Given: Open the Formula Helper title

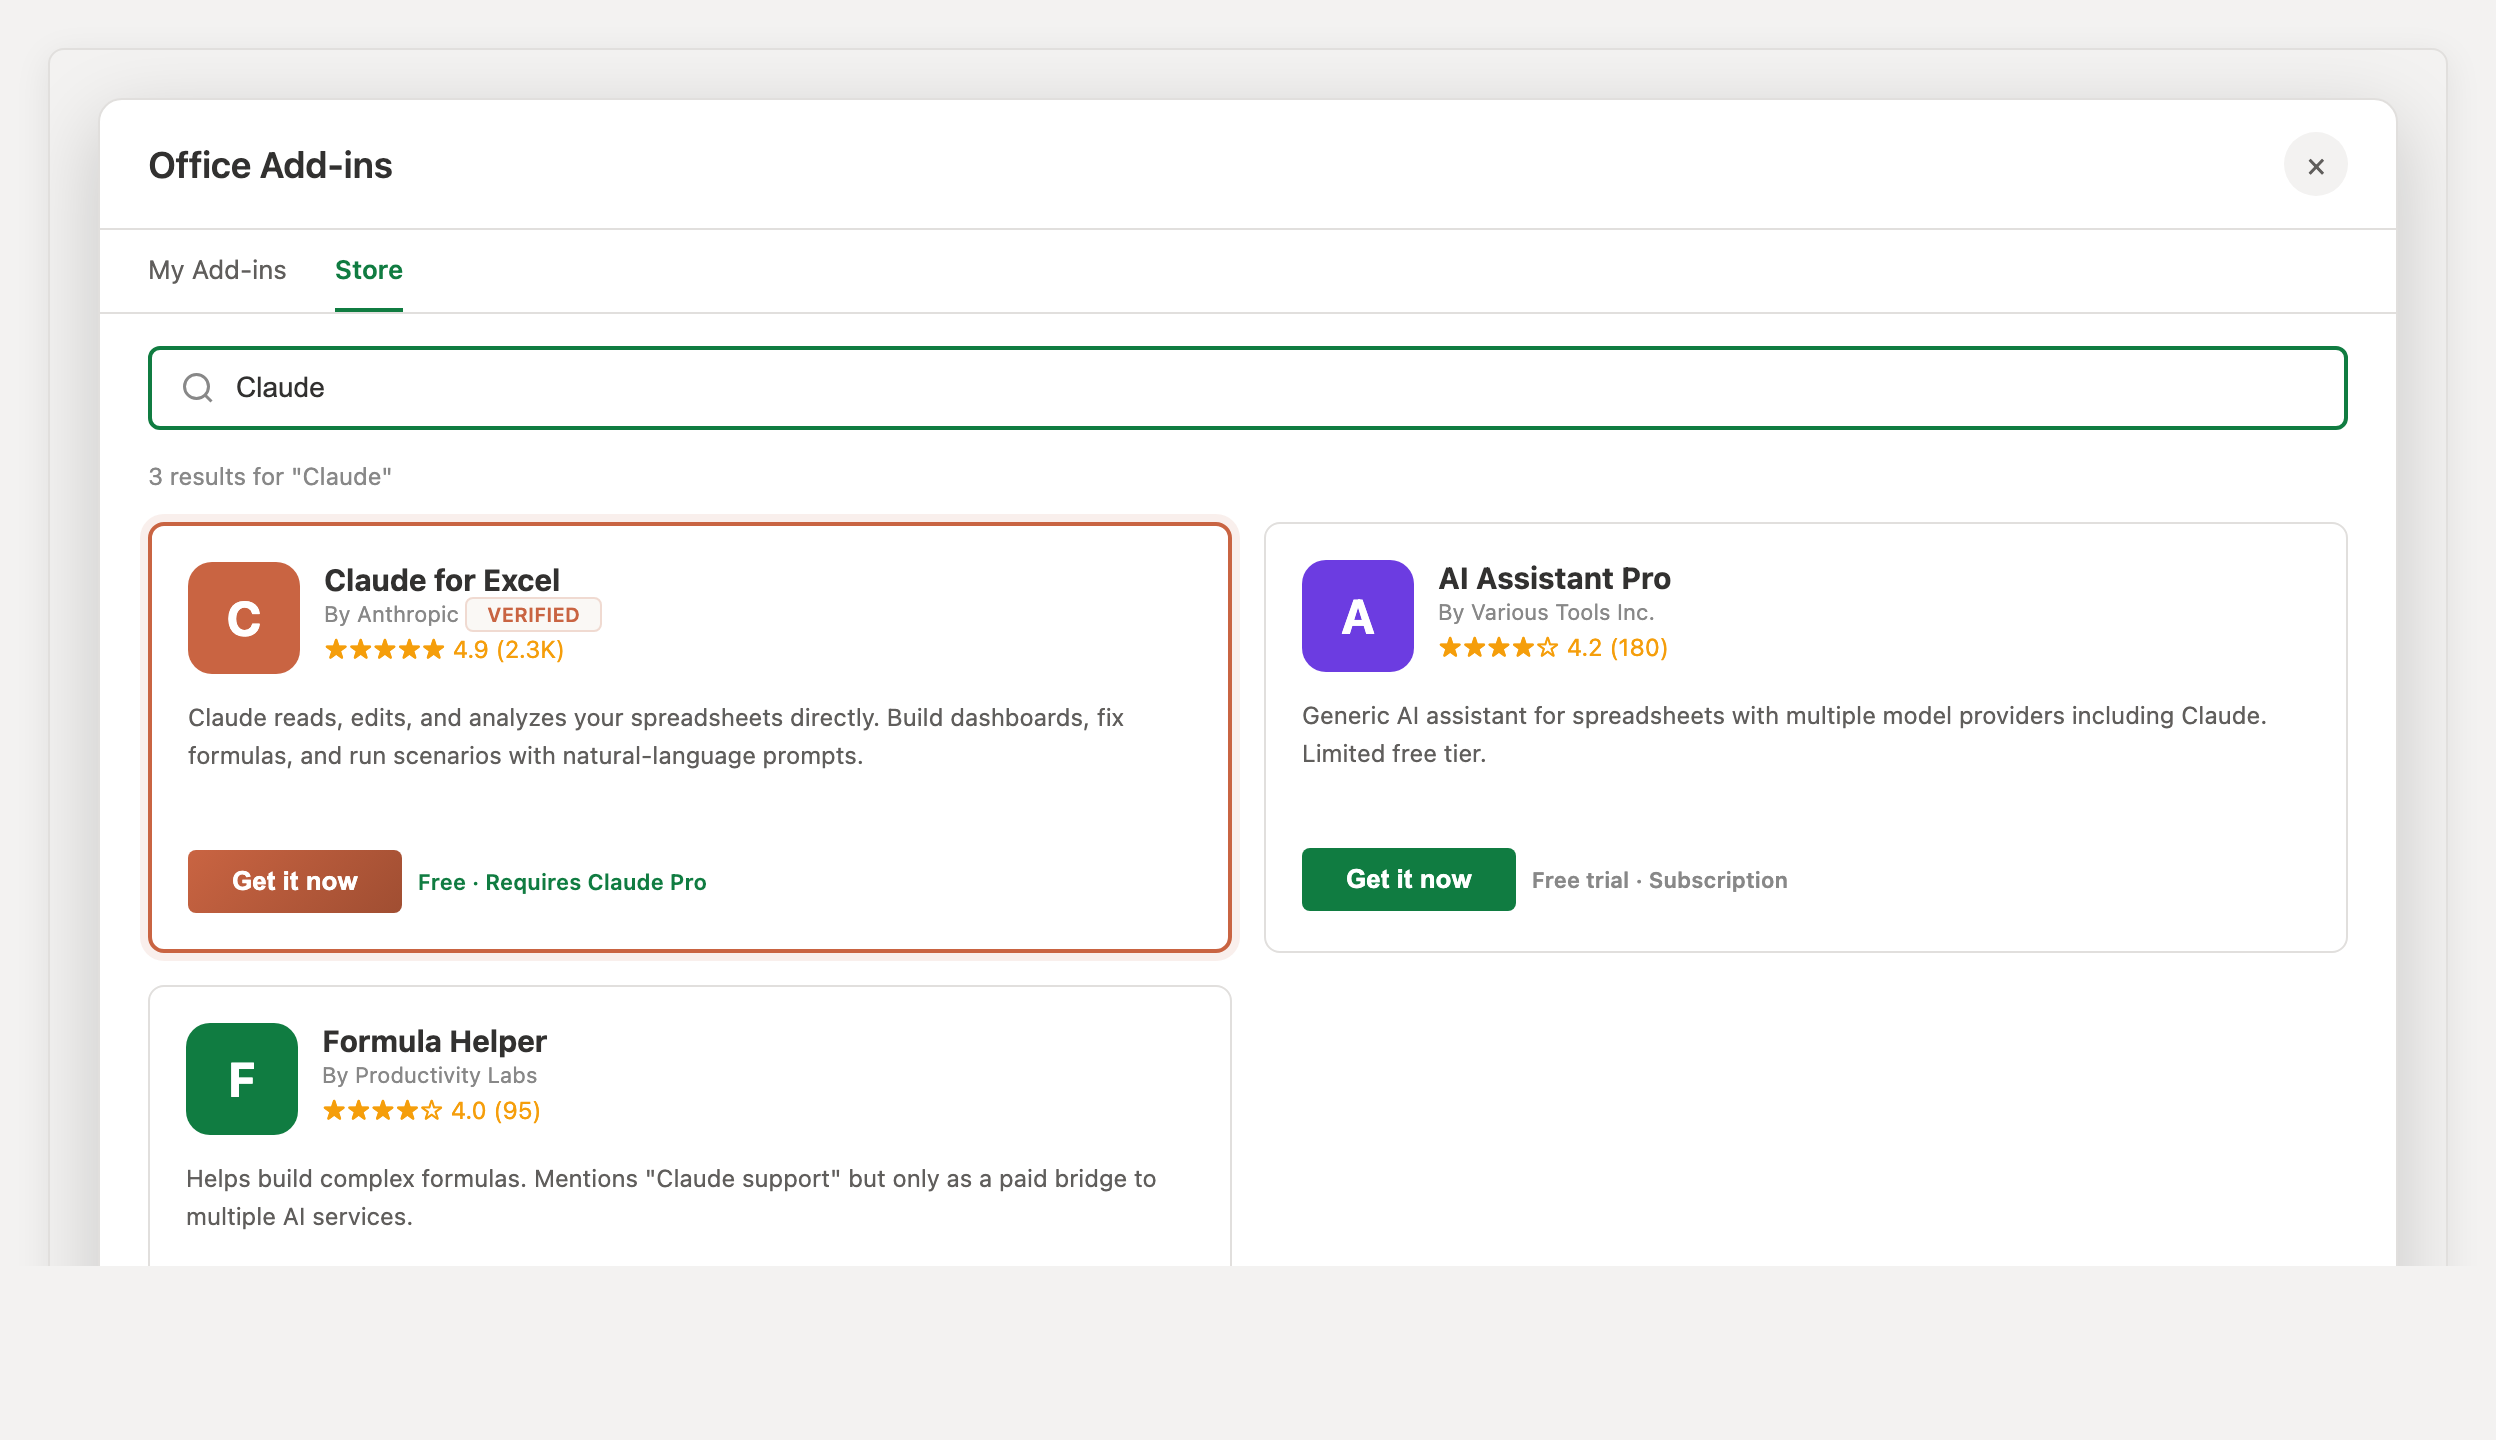Looking at the screenshot, I should (435, 1041).
